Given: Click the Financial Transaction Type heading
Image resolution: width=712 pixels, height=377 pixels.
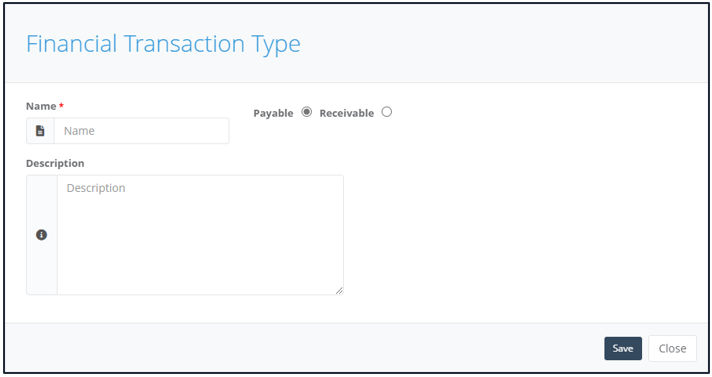Looking at the screenshot, I should pyautogui.click(x=163, y=44).
